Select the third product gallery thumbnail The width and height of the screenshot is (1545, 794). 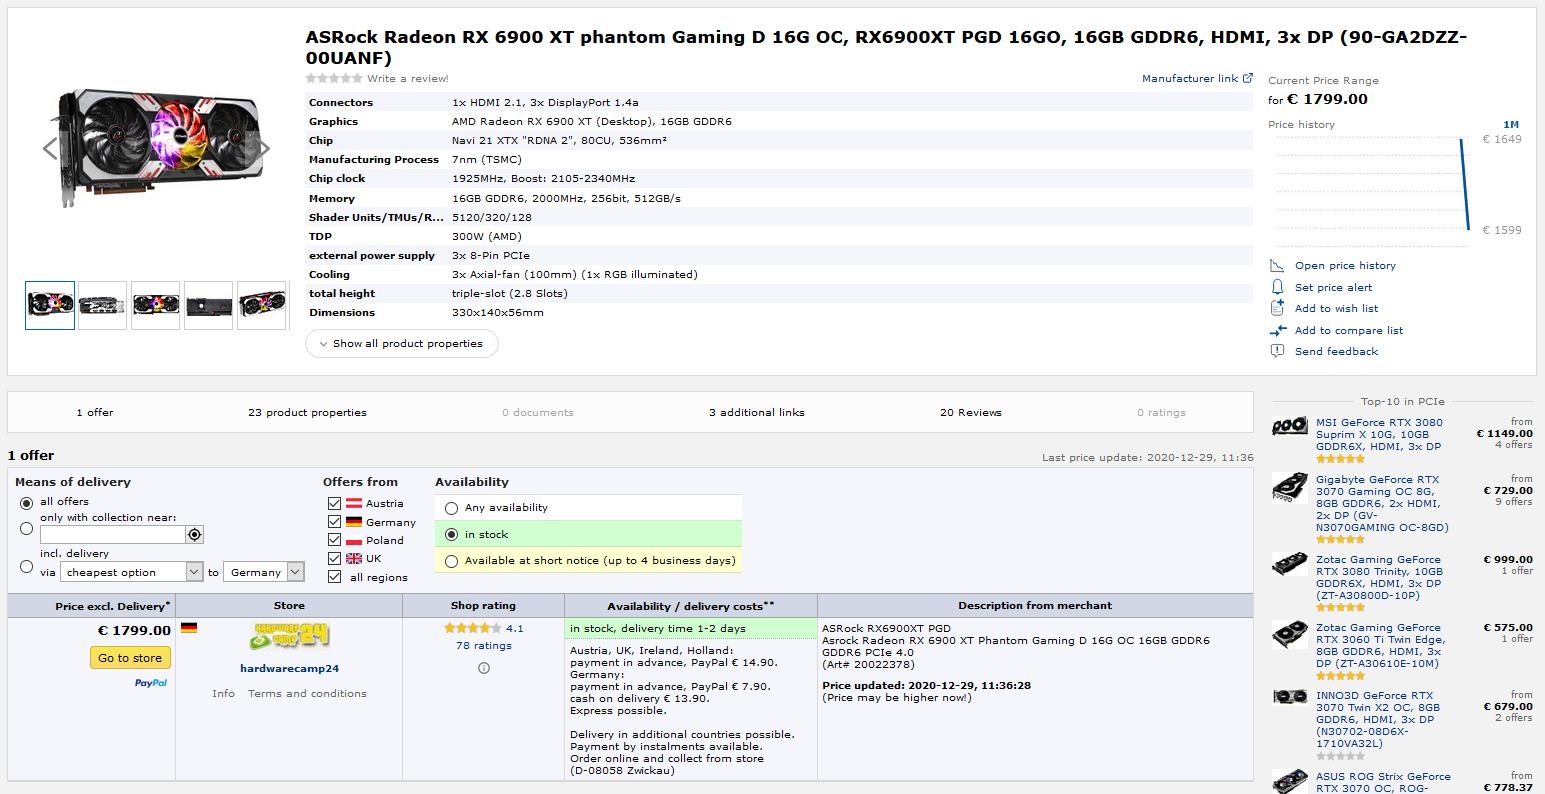pyautogui.click(x=156, y=305)
